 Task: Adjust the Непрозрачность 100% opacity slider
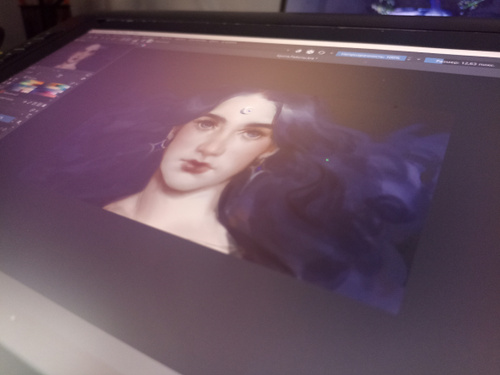[x=371, y=56]
